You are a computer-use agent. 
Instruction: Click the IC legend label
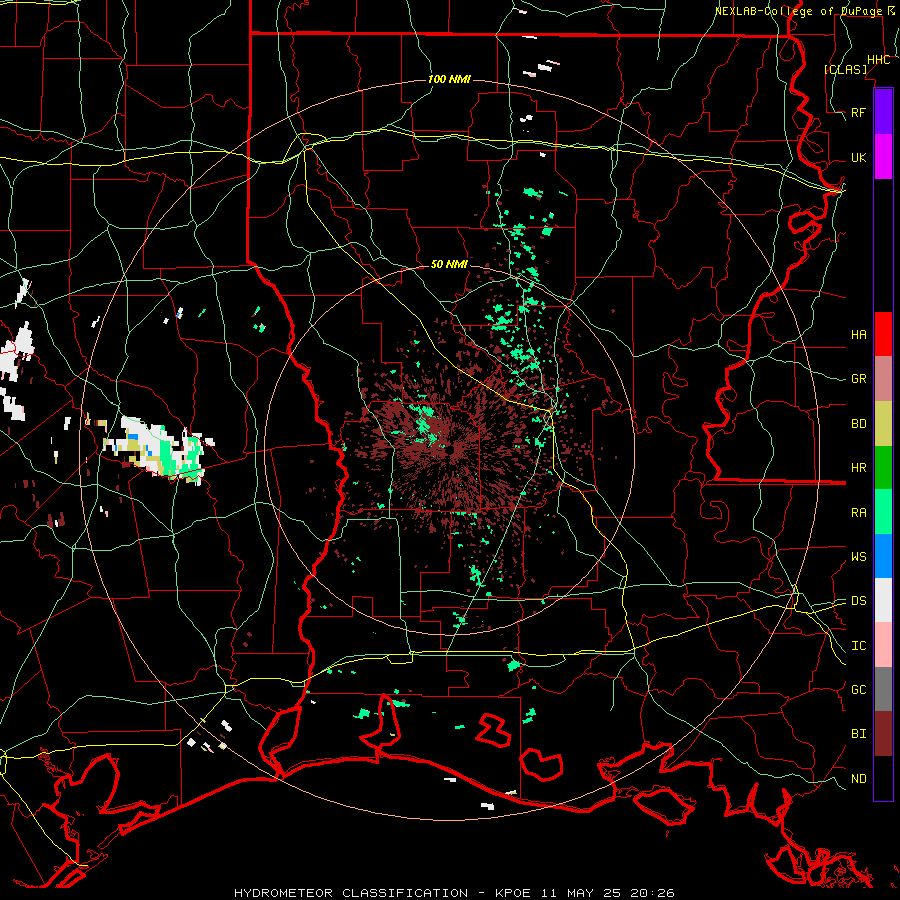858,646
